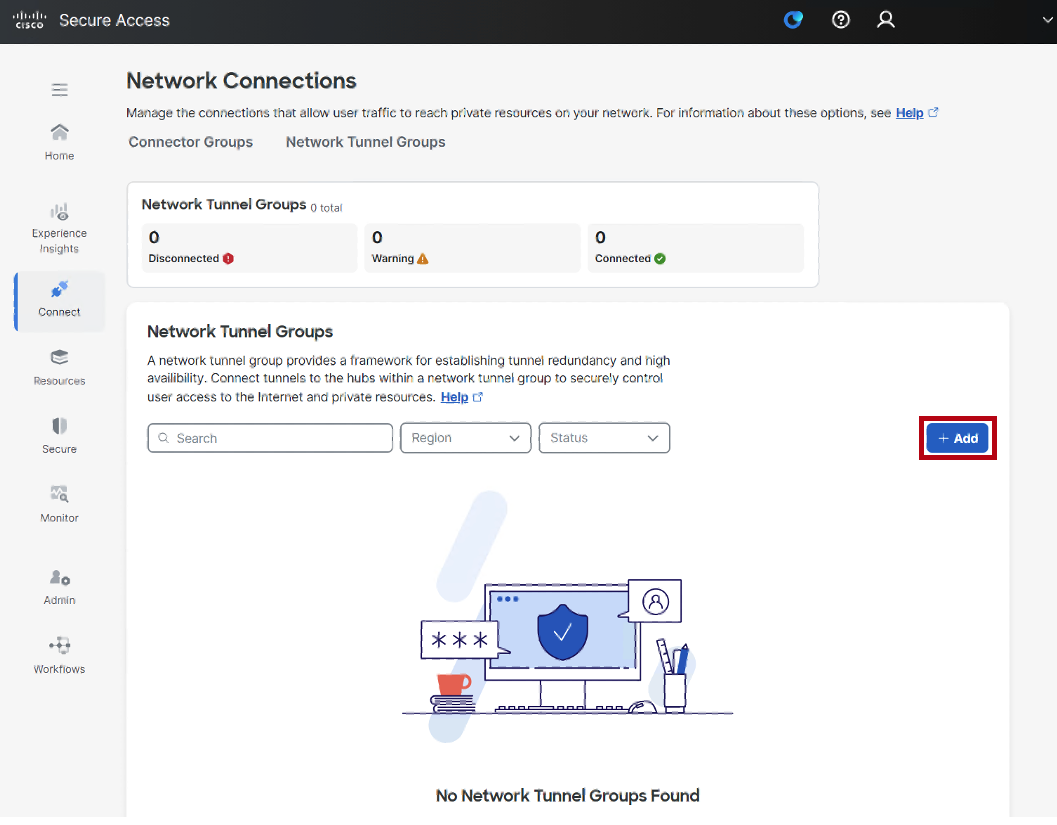Click external link icon beside top Help

click(x=933, y=113)
